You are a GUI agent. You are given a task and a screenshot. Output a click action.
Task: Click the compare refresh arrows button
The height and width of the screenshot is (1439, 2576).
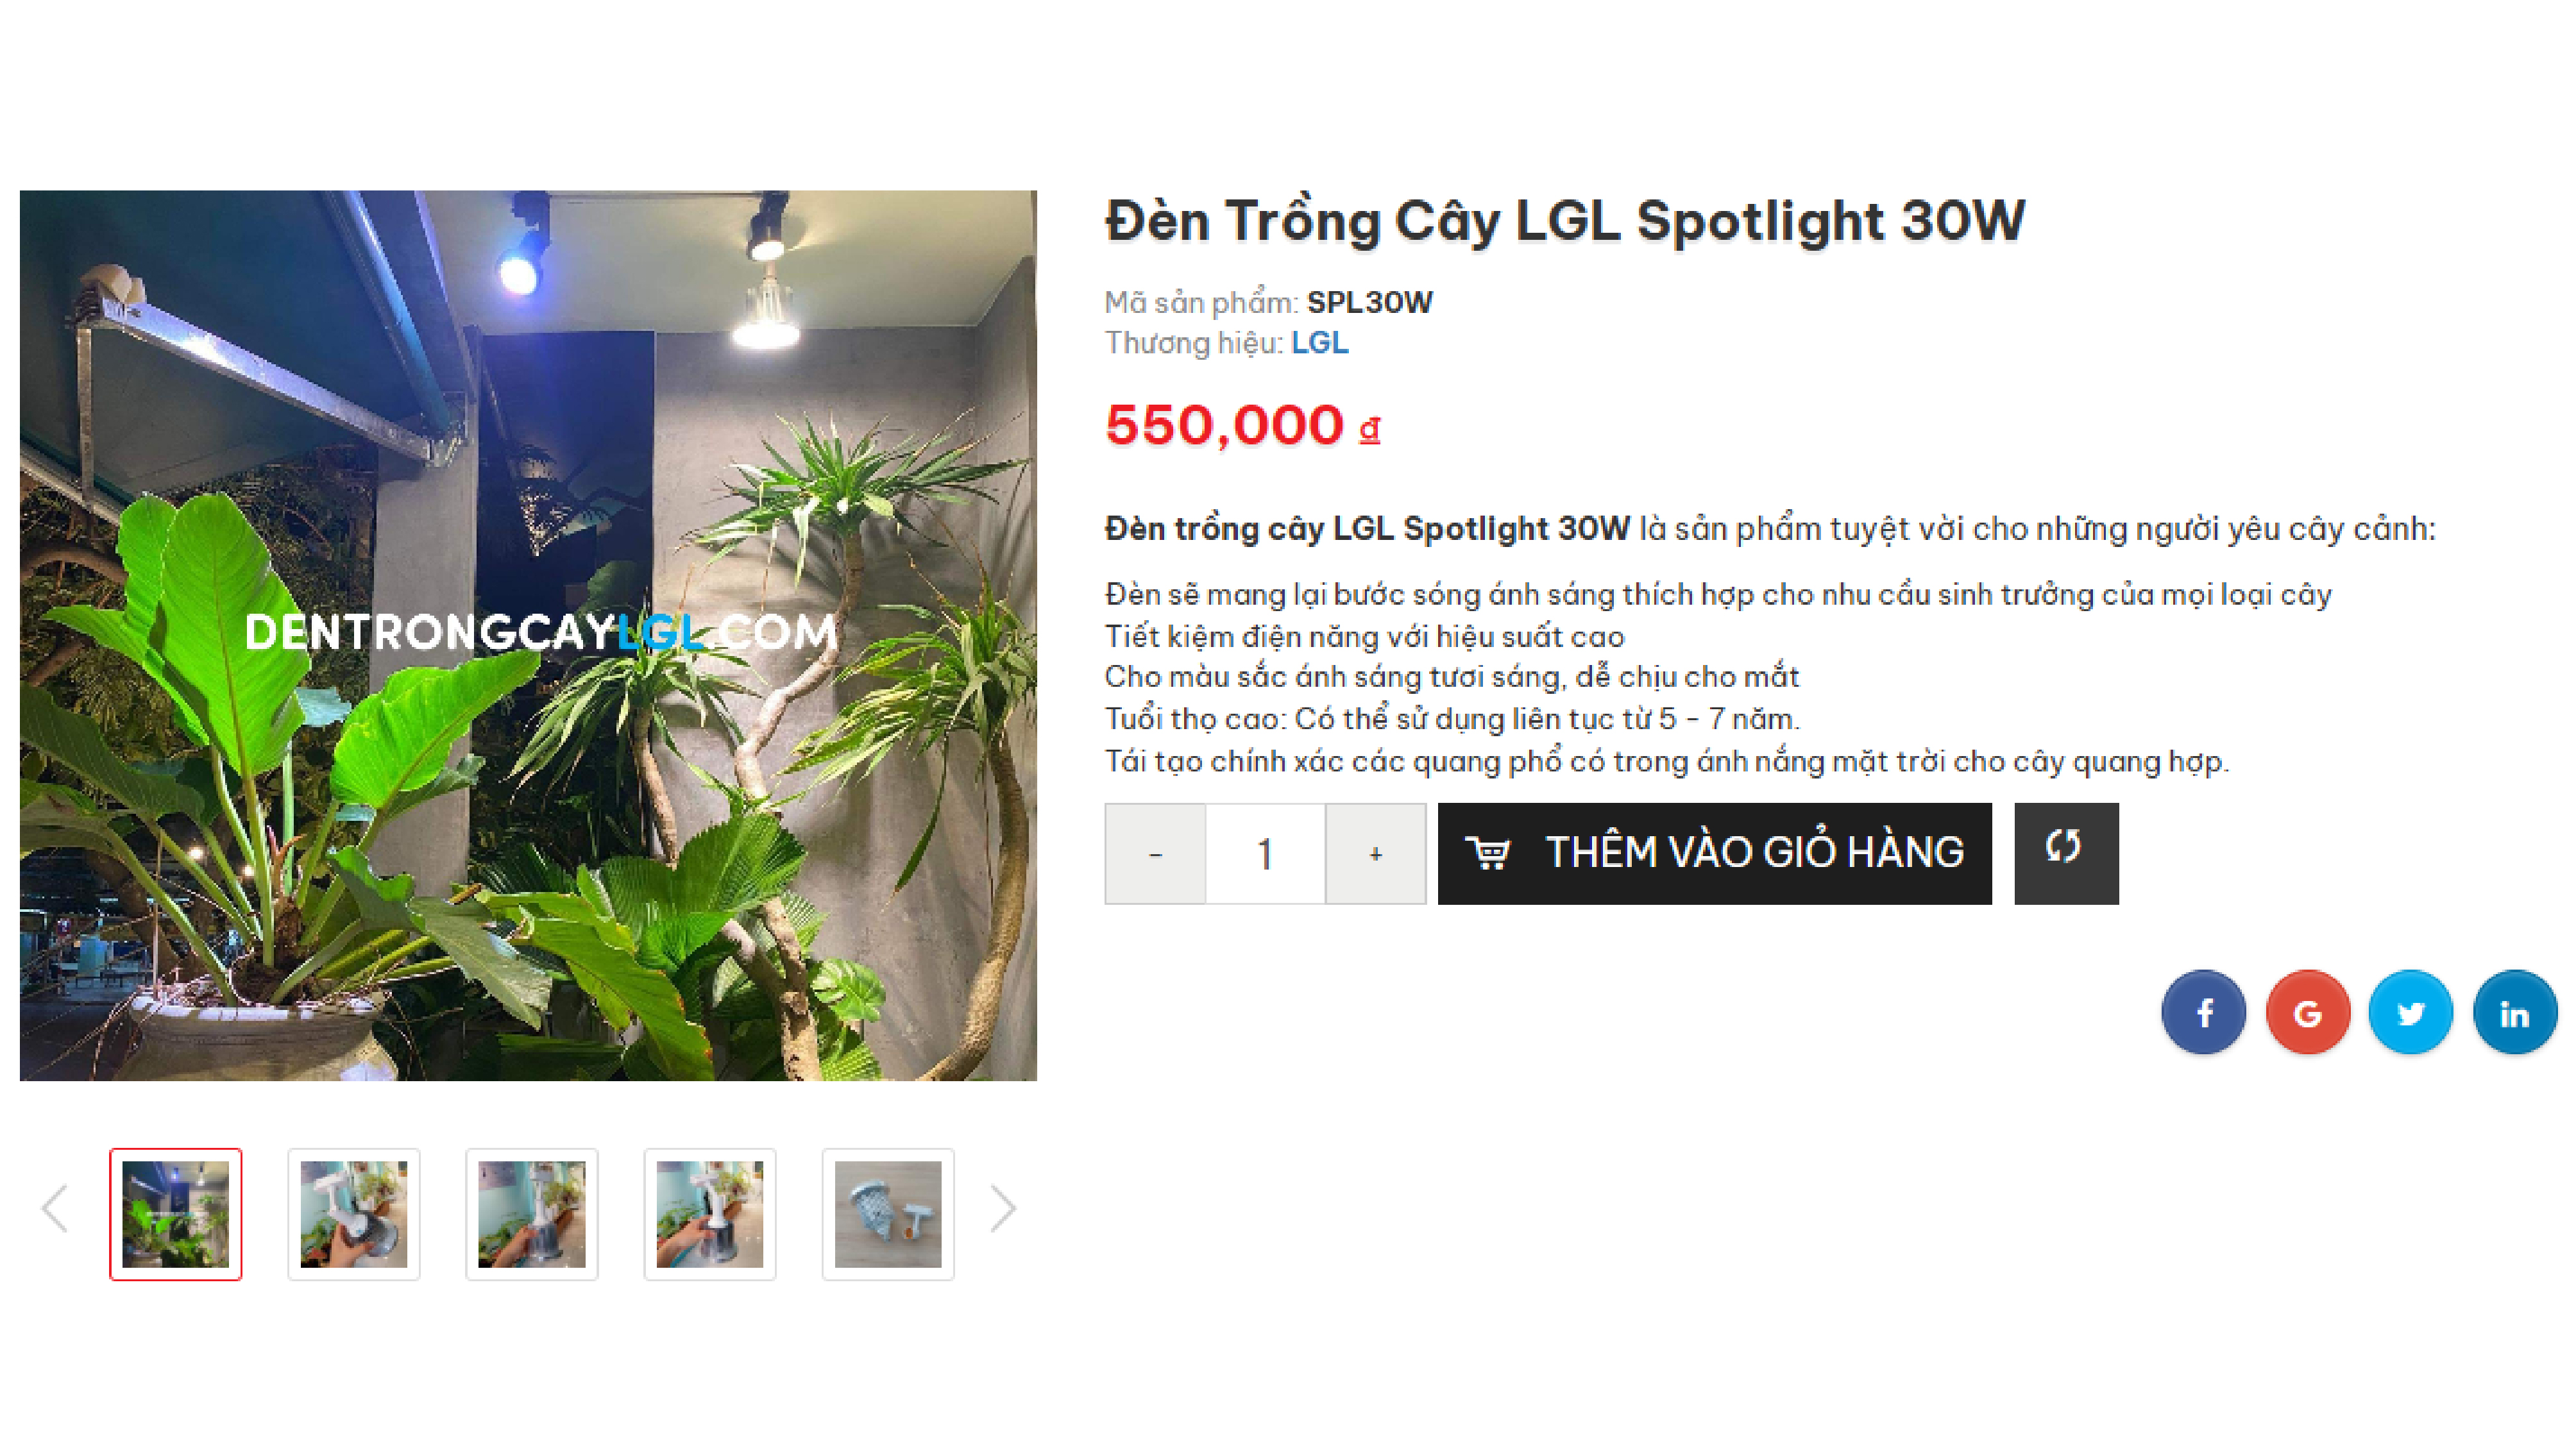click(x=2065, y=853)
